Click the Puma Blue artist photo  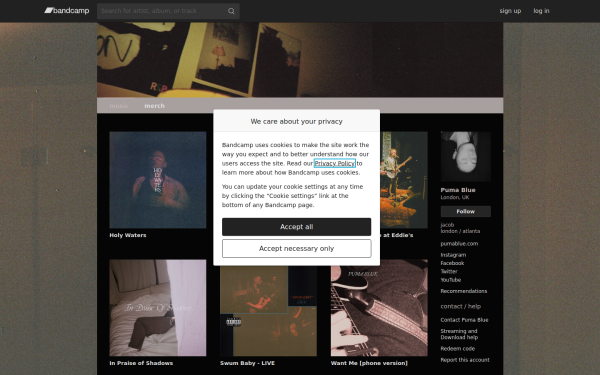tap(466, 157)
